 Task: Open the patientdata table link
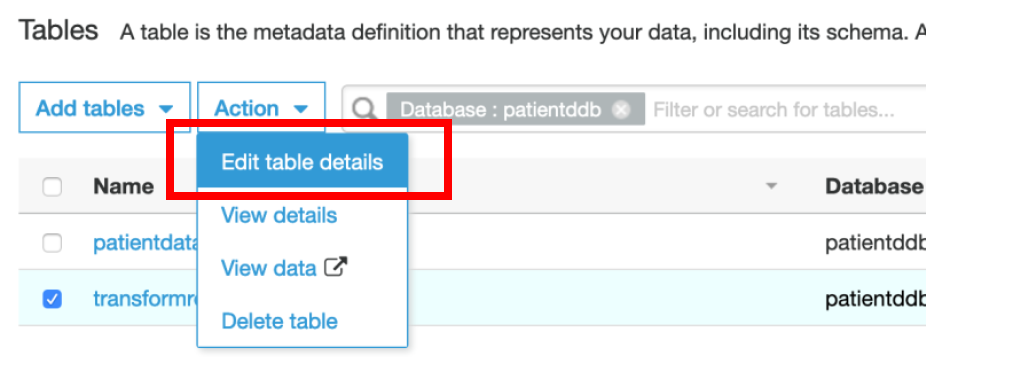pos(145,243)
